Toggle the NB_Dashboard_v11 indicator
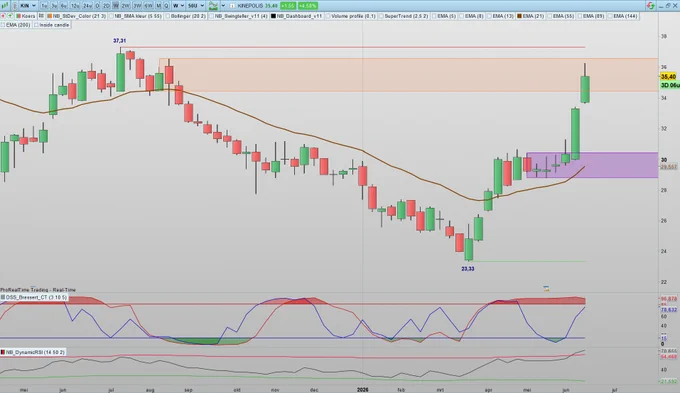The image size is (680, 393). (297, 16)
